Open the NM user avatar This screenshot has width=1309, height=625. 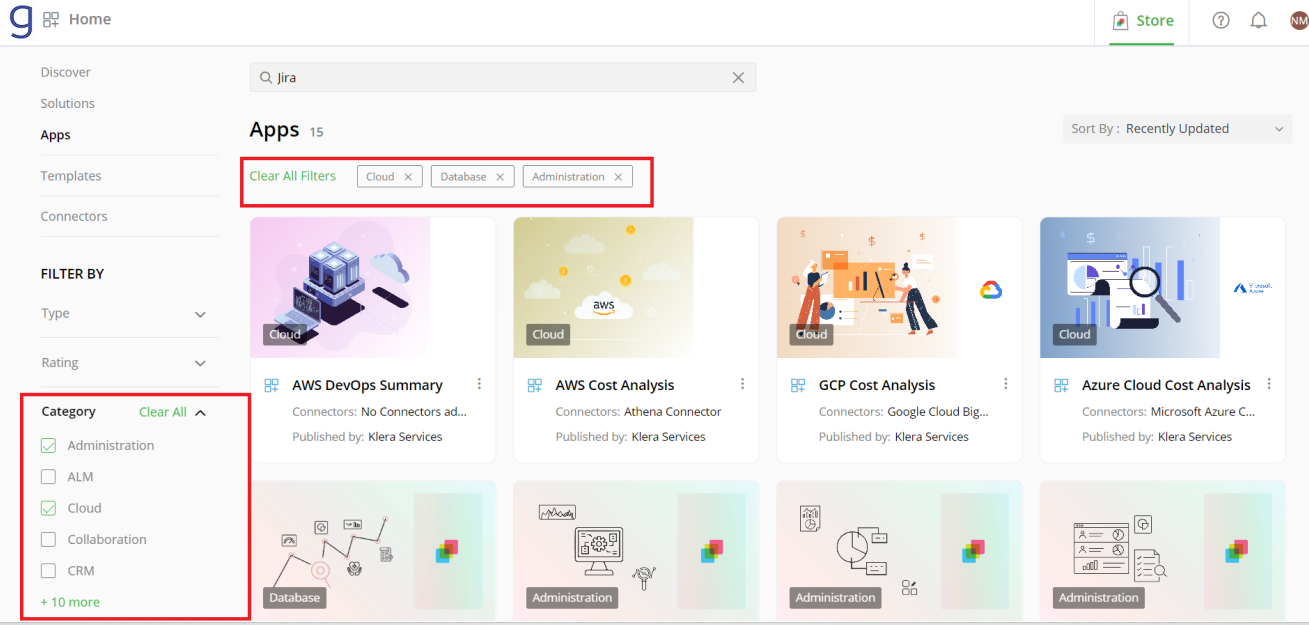pos(1298,20)
